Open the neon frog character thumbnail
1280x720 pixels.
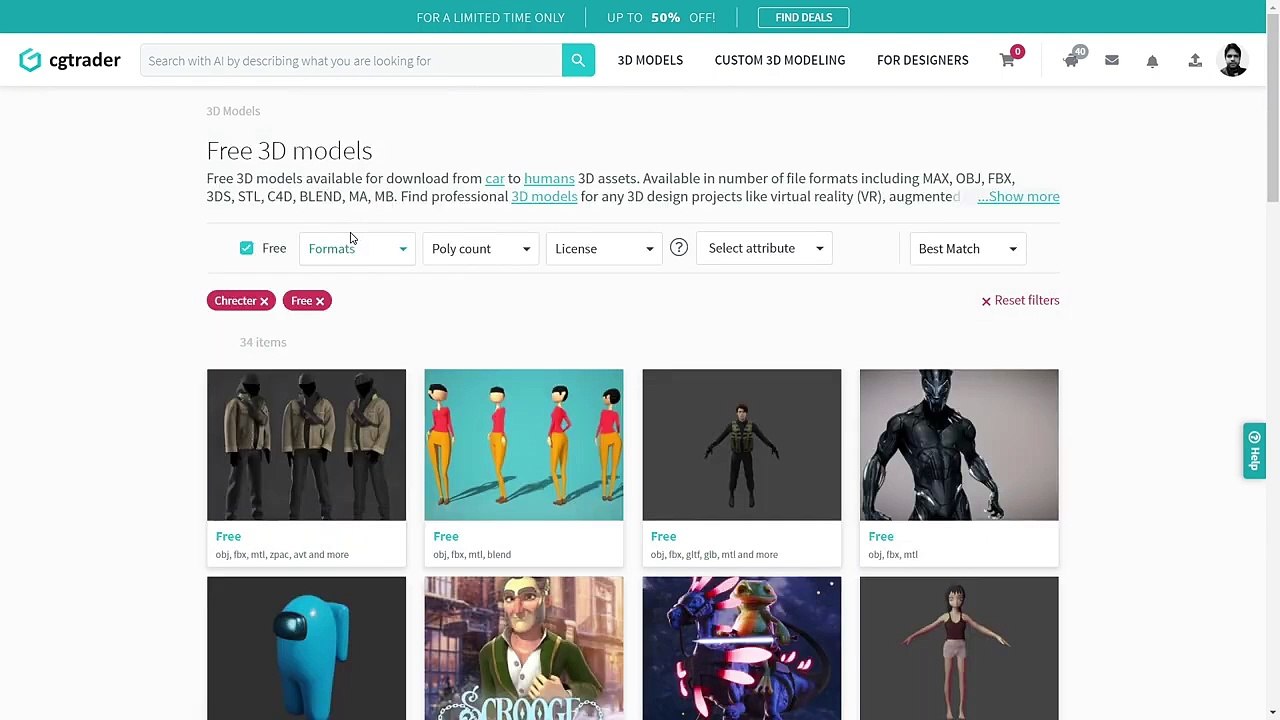pos(742,648)
